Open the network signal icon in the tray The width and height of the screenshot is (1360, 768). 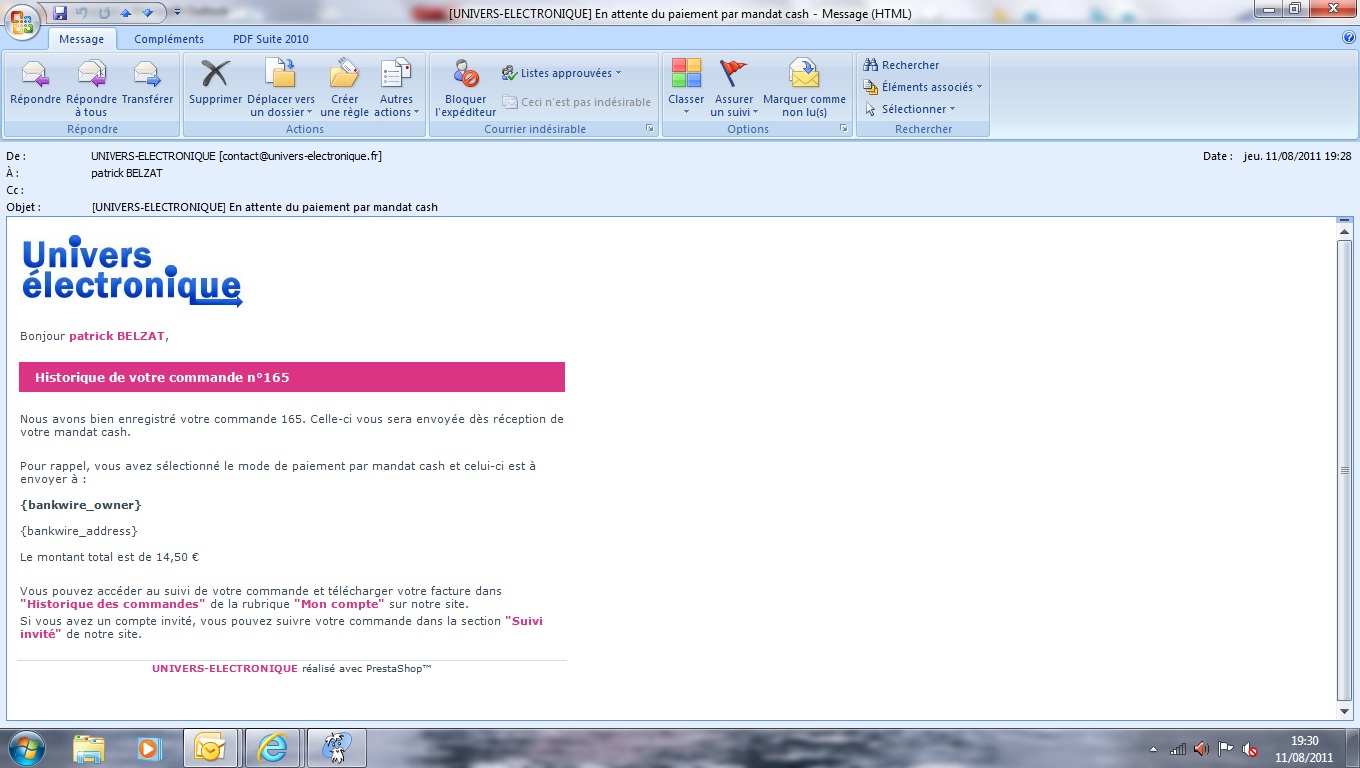(x=1178, y=748)
